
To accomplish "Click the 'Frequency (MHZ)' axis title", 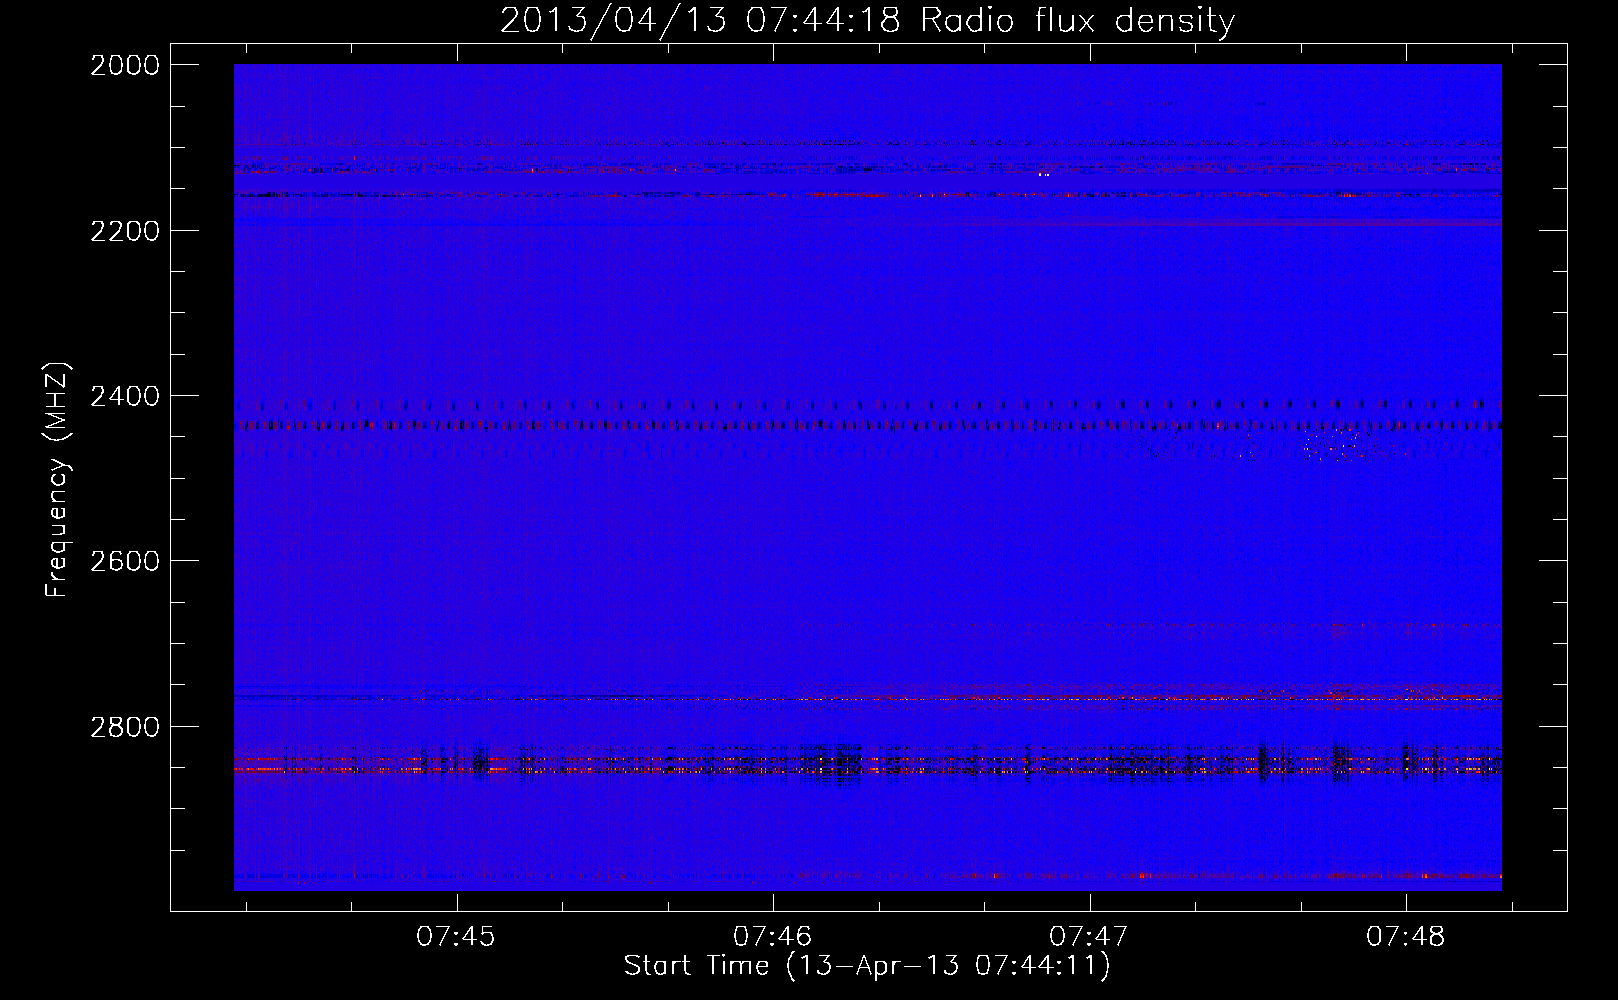I will pos(57,480).
